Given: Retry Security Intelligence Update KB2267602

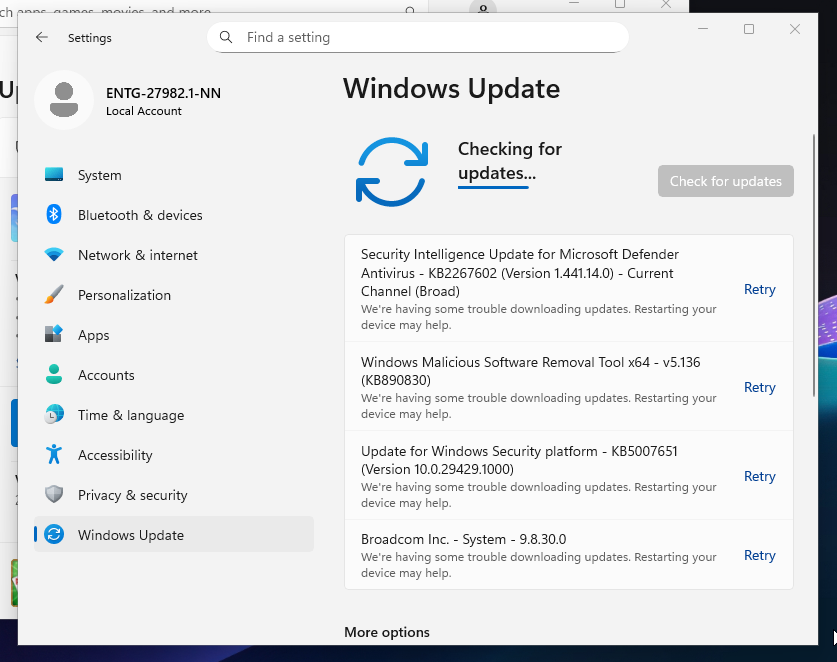Looking at the screenshot, I should pyautogui.click(x=760, y=289).
